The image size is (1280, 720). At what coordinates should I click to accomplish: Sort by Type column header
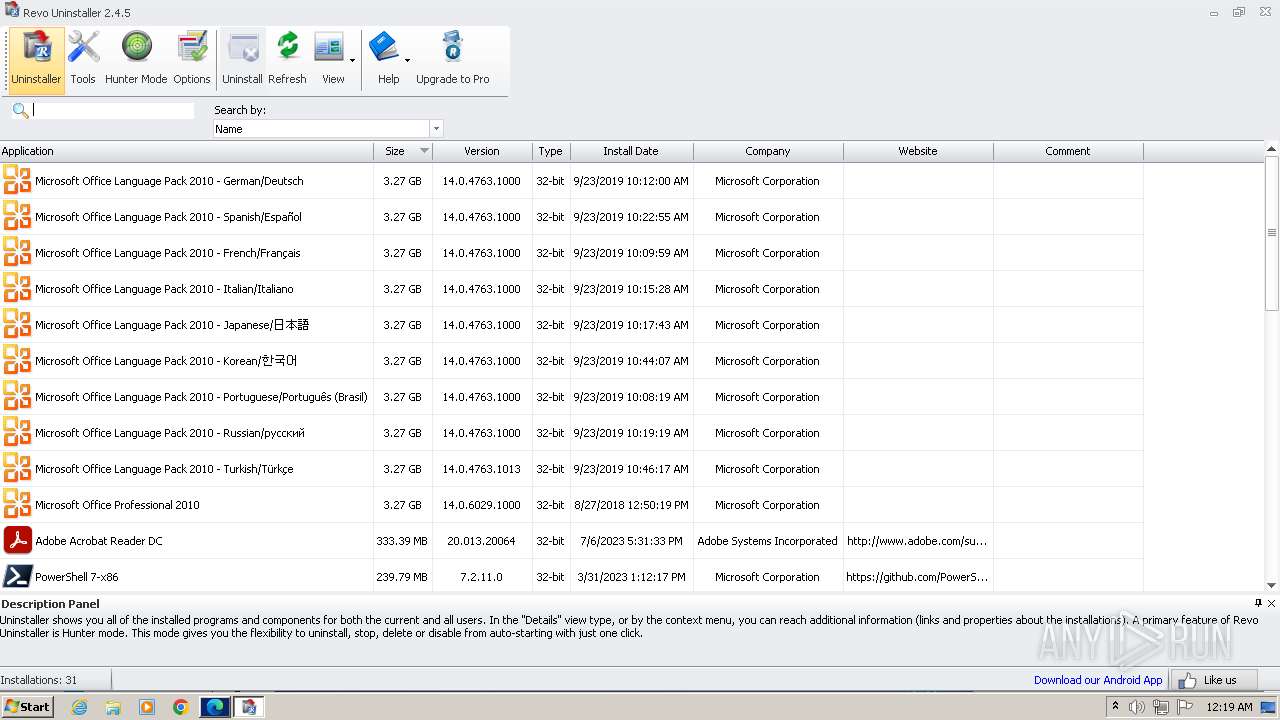pyautogui.click(x=551, y=151)
